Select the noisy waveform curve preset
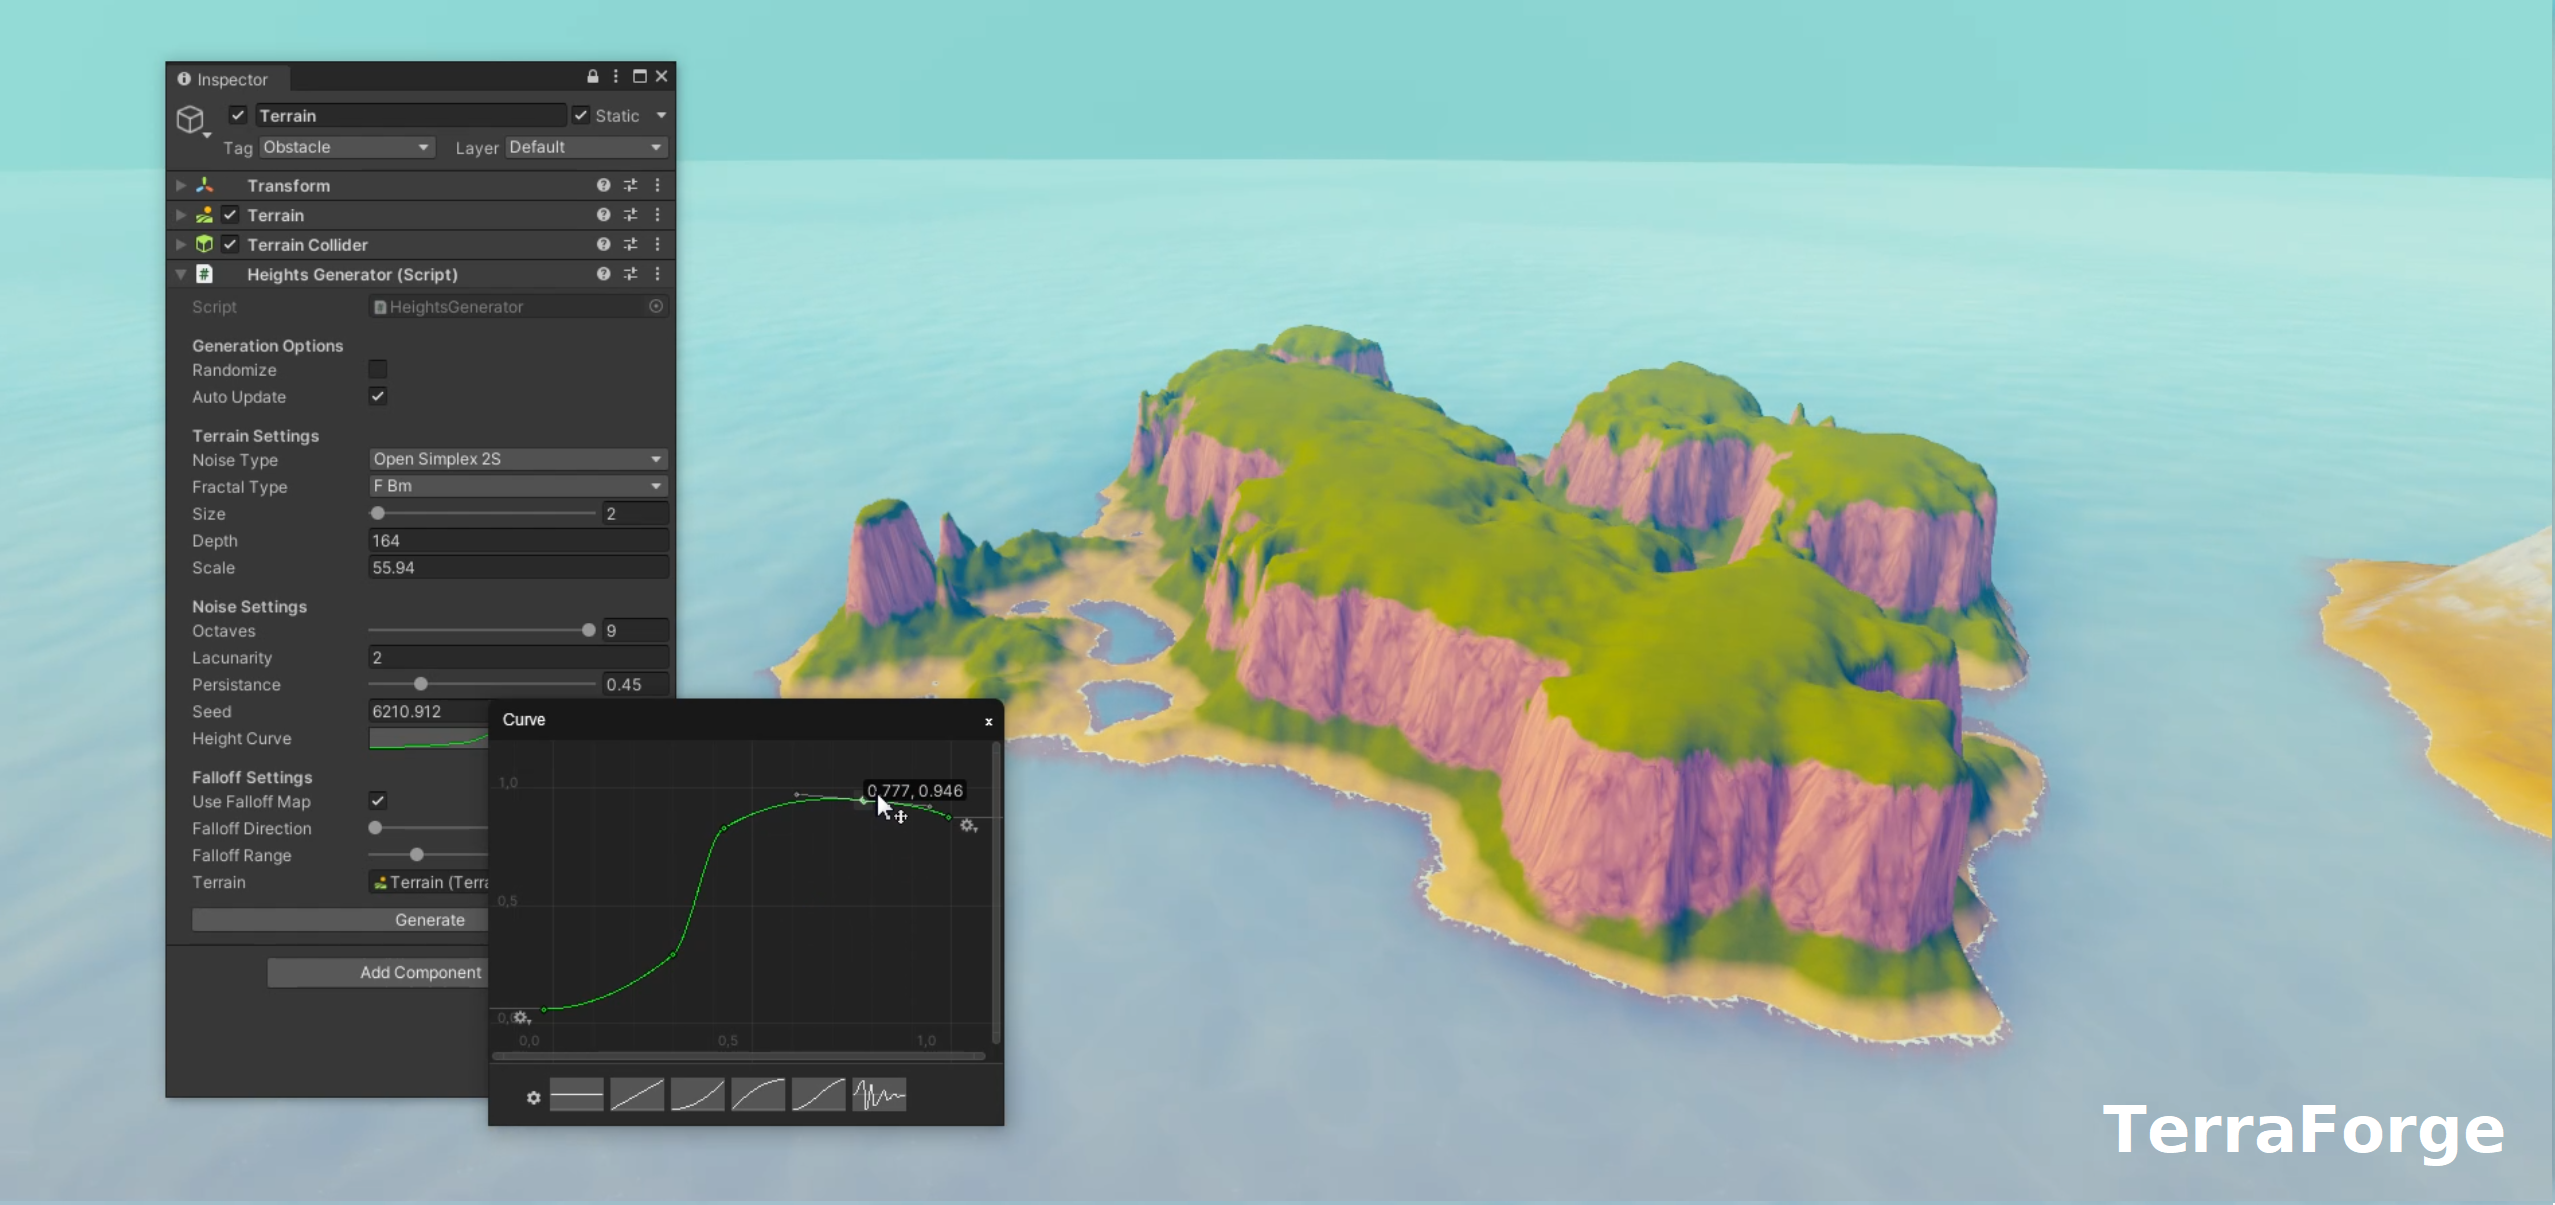The image size is (2555, 1205). 879,1095
